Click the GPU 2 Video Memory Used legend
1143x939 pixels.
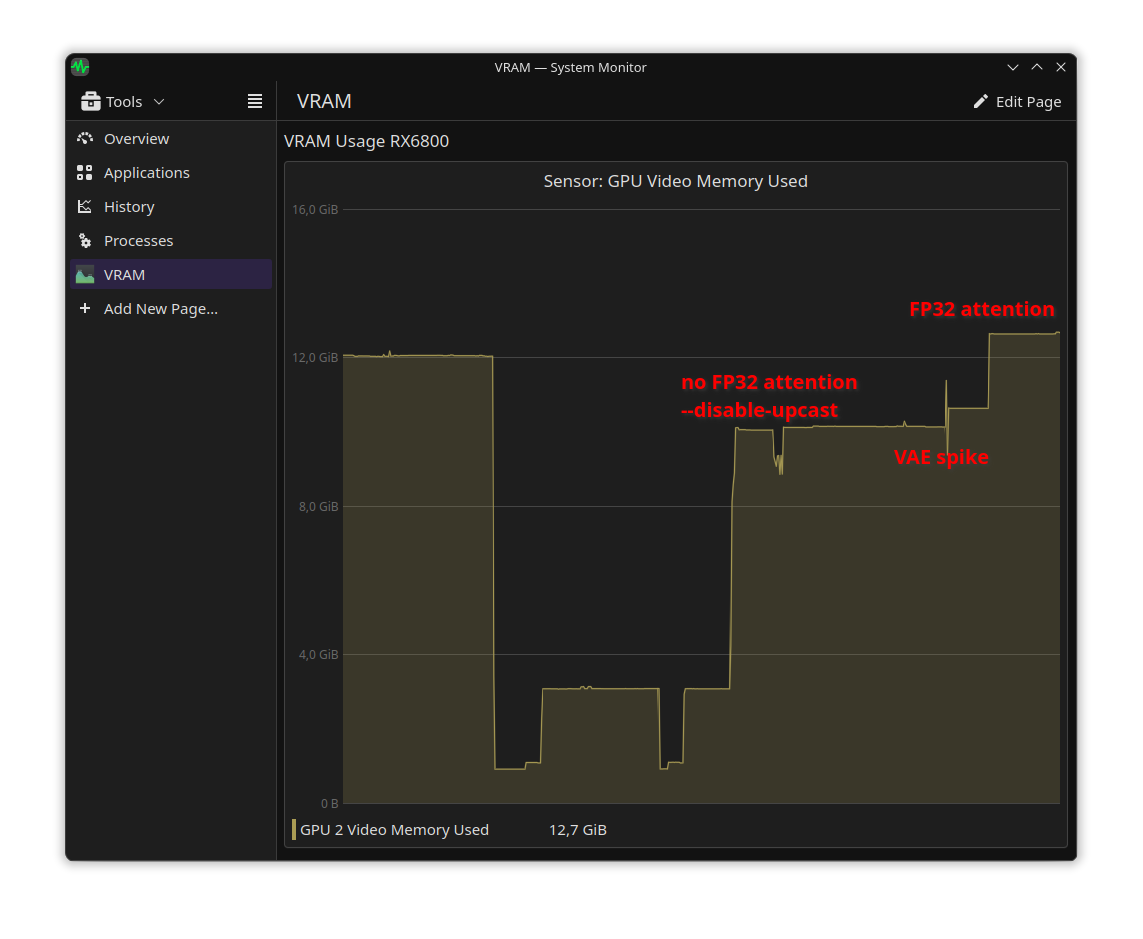pos(394,829)
